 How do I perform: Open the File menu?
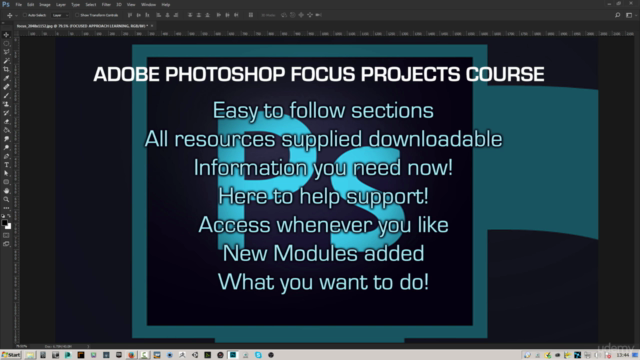pyautogui.click(x=18, y=4)
